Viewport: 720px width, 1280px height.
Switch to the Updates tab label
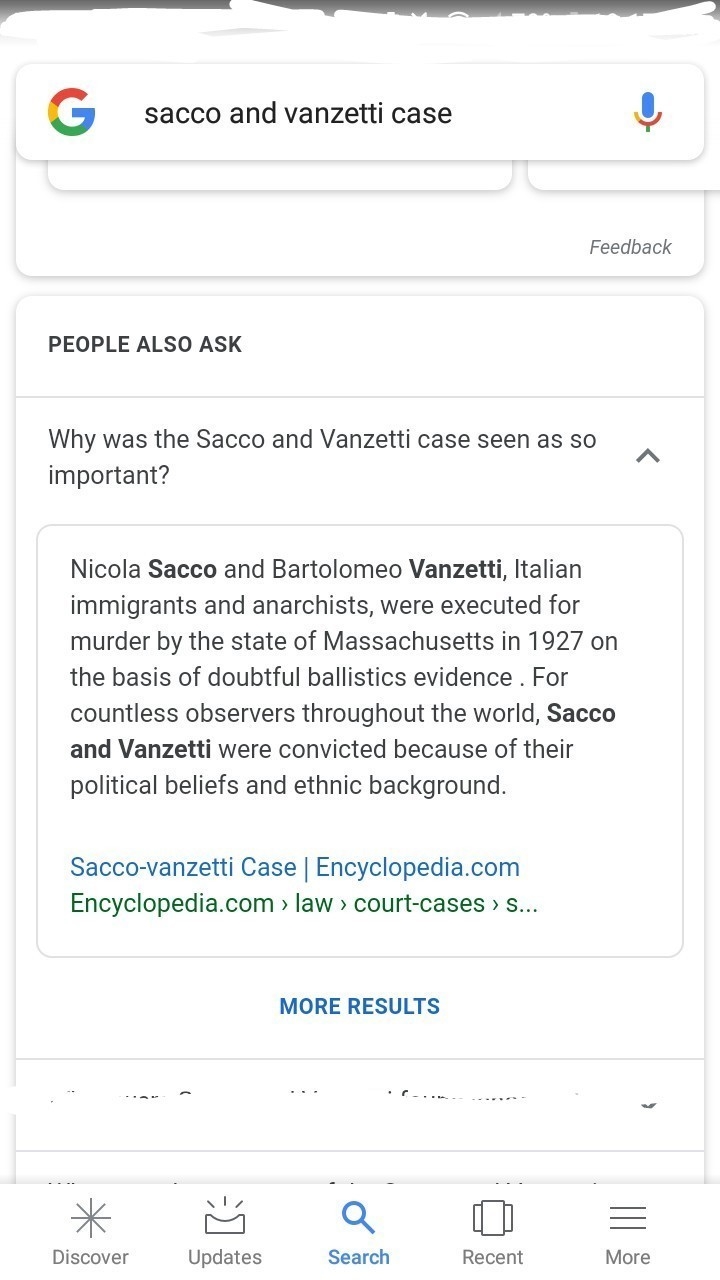(x=225, y=1258)
